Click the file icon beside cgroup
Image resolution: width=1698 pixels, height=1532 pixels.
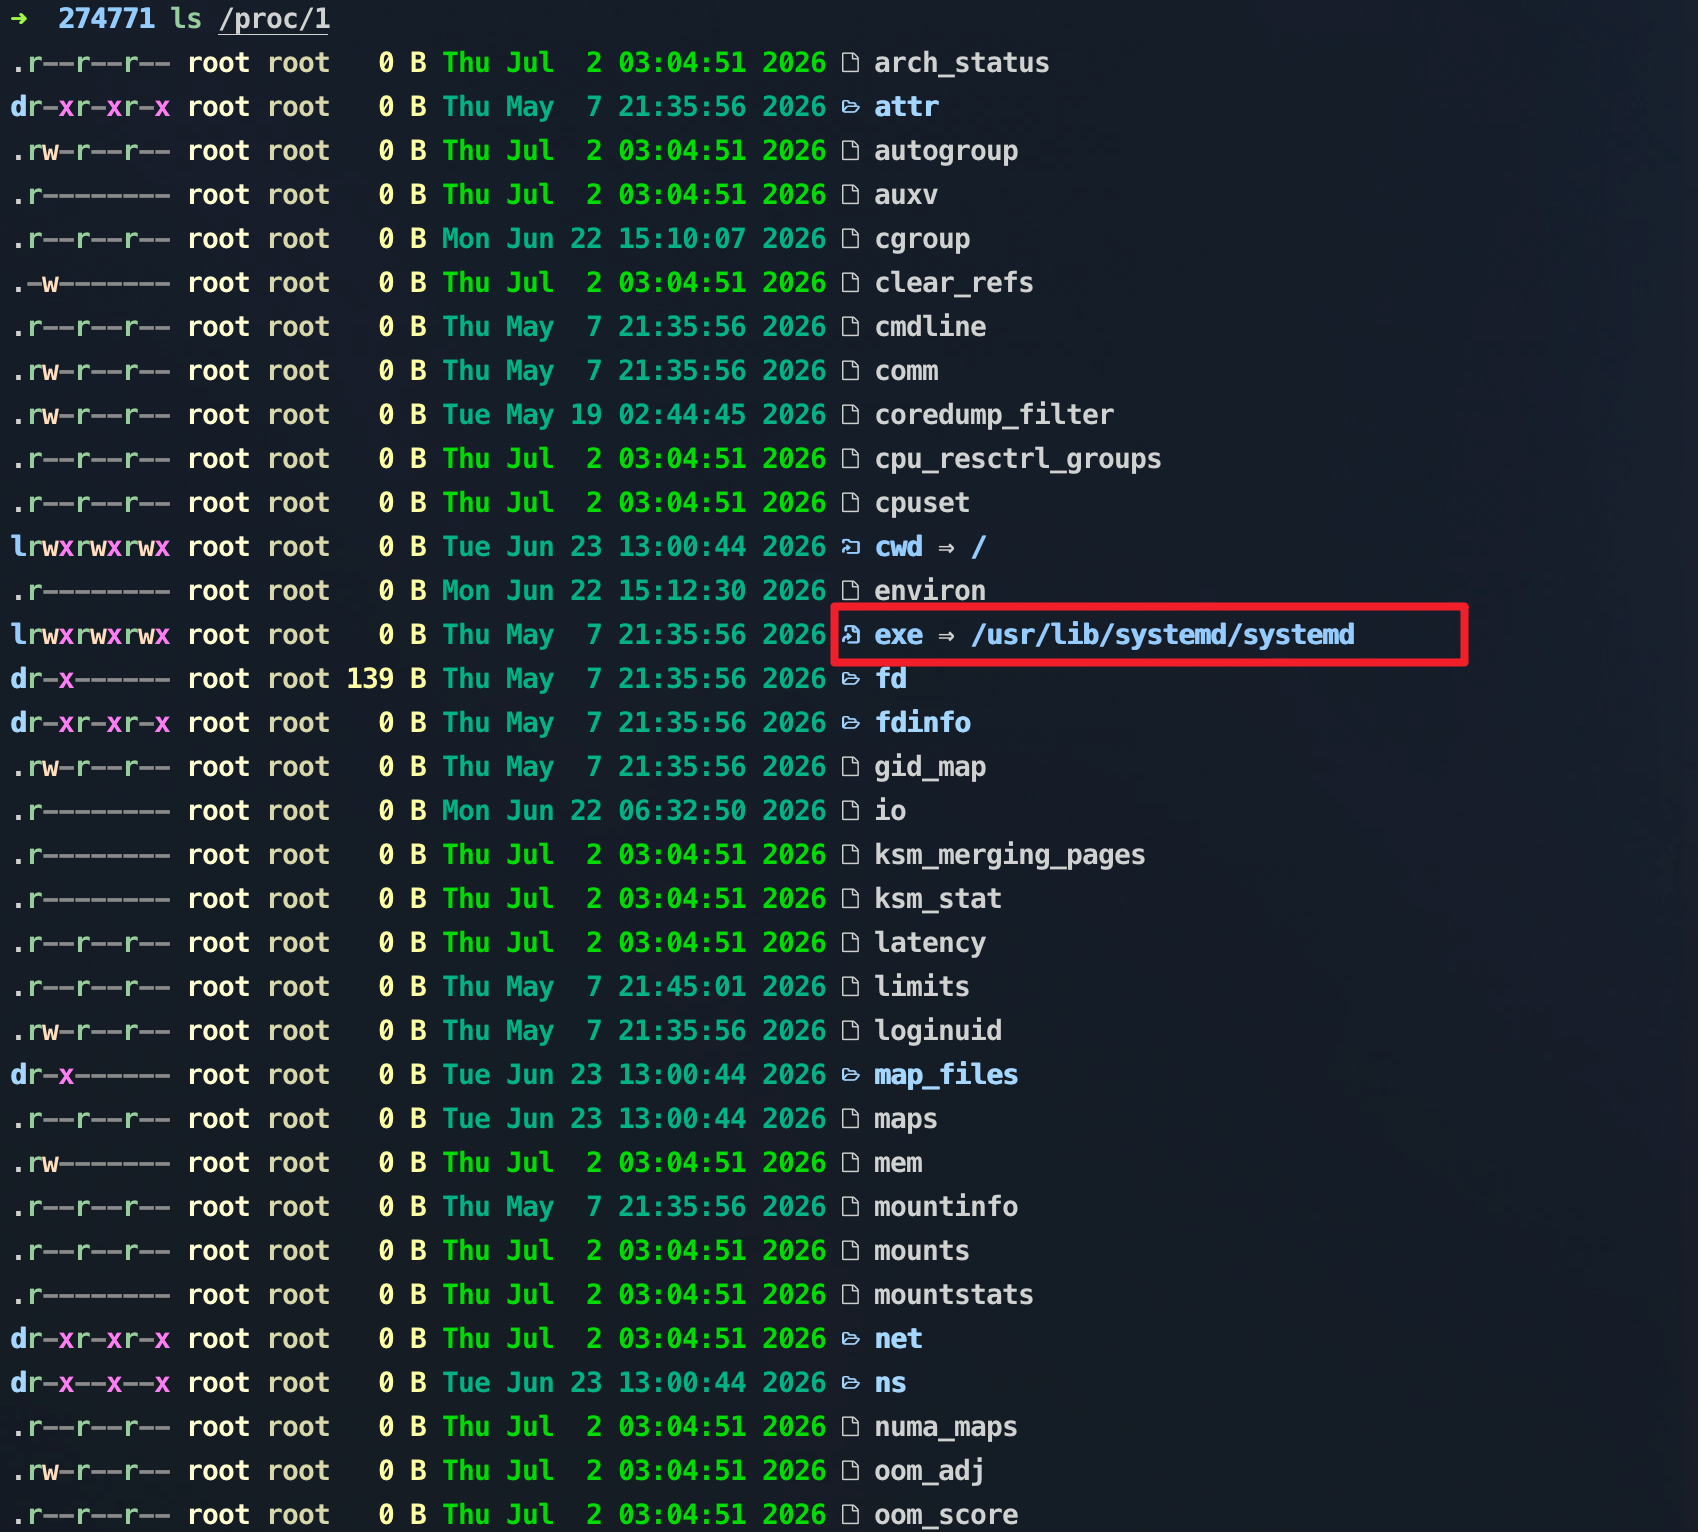pyautogui.click(x=850, y=239)
